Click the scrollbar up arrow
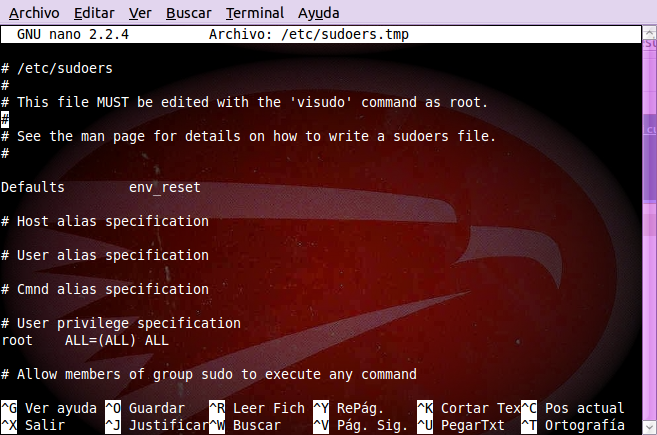Image resolution: width=657 pixels, height=435 pixels. 649,32
